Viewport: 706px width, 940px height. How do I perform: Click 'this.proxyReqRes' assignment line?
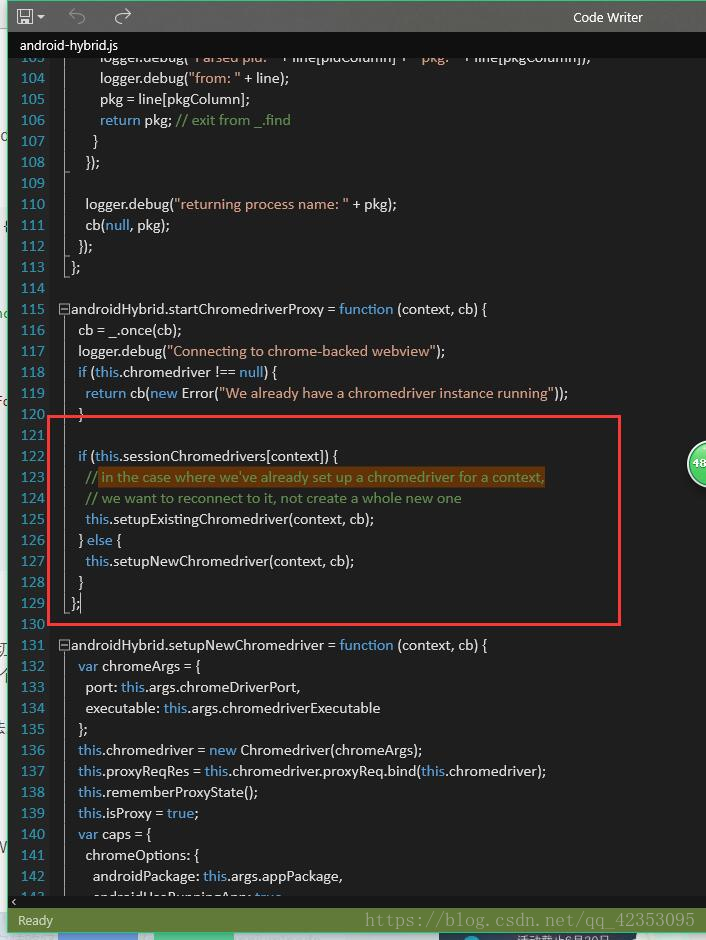click(312, 771)
